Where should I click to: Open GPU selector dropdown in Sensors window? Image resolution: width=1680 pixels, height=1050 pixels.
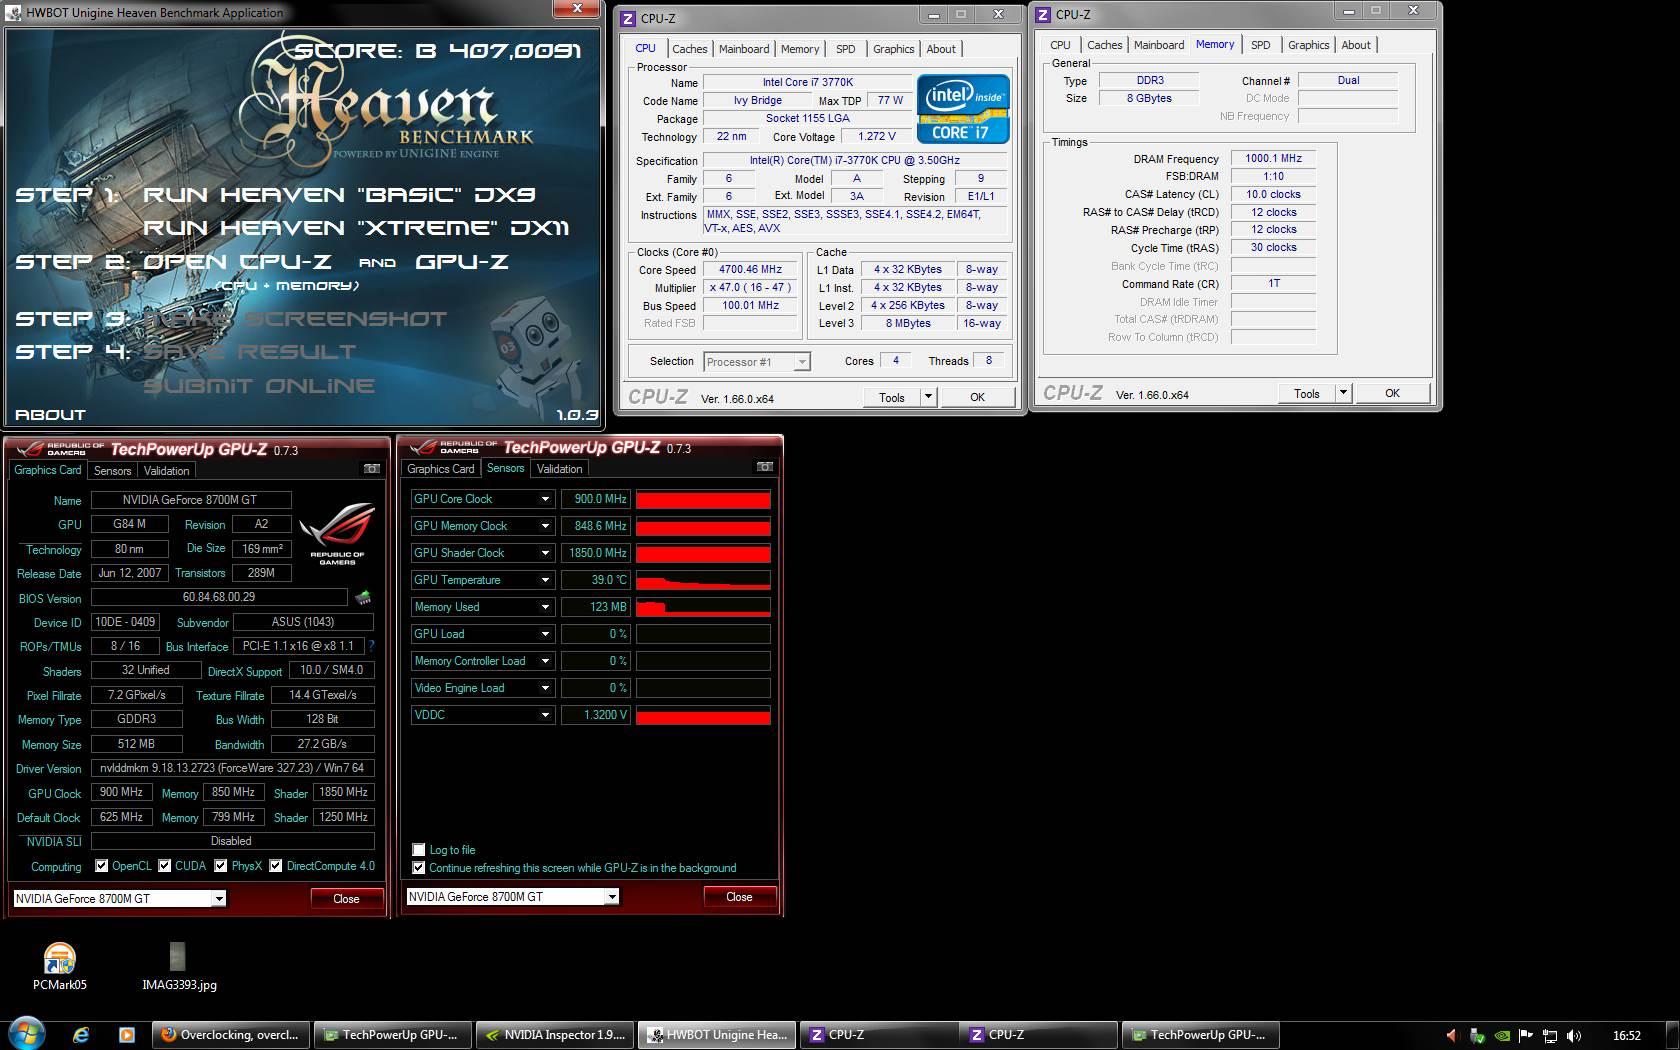tap(611, 897)
